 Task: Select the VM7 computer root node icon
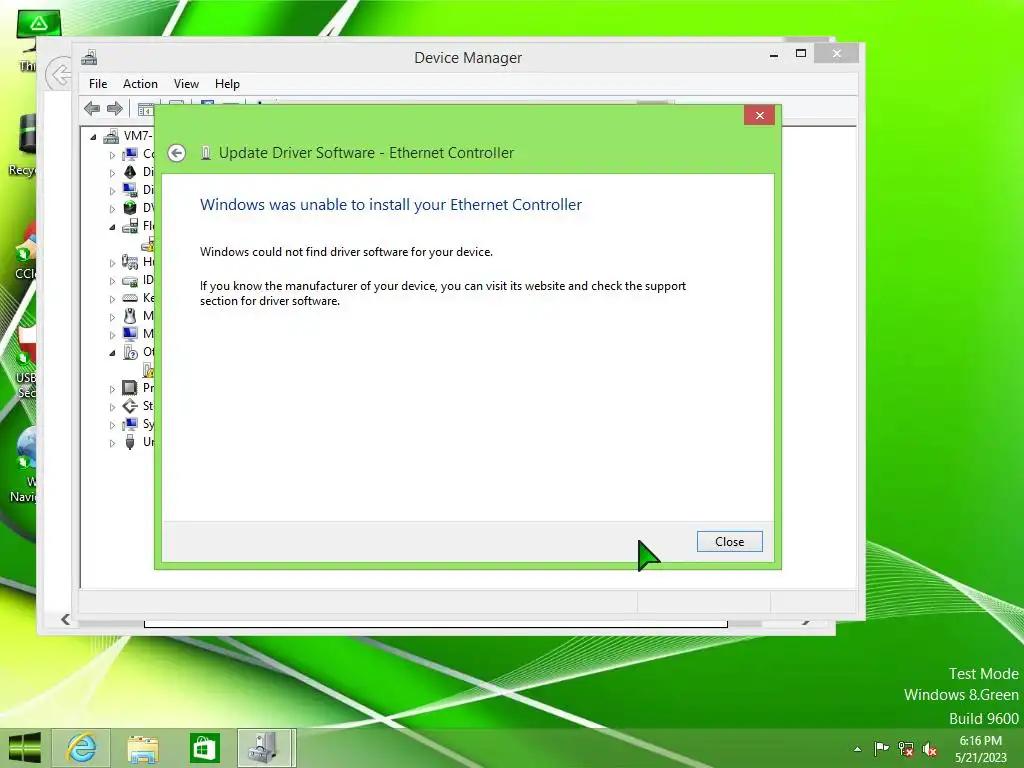pyautogui.click(x=112, y=136)
